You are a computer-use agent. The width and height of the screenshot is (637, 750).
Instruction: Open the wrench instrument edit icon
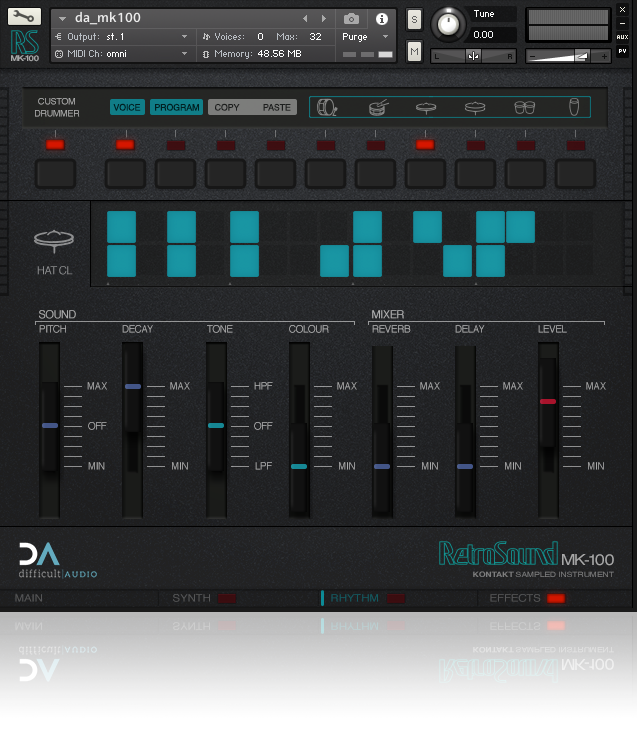point(24,17)
